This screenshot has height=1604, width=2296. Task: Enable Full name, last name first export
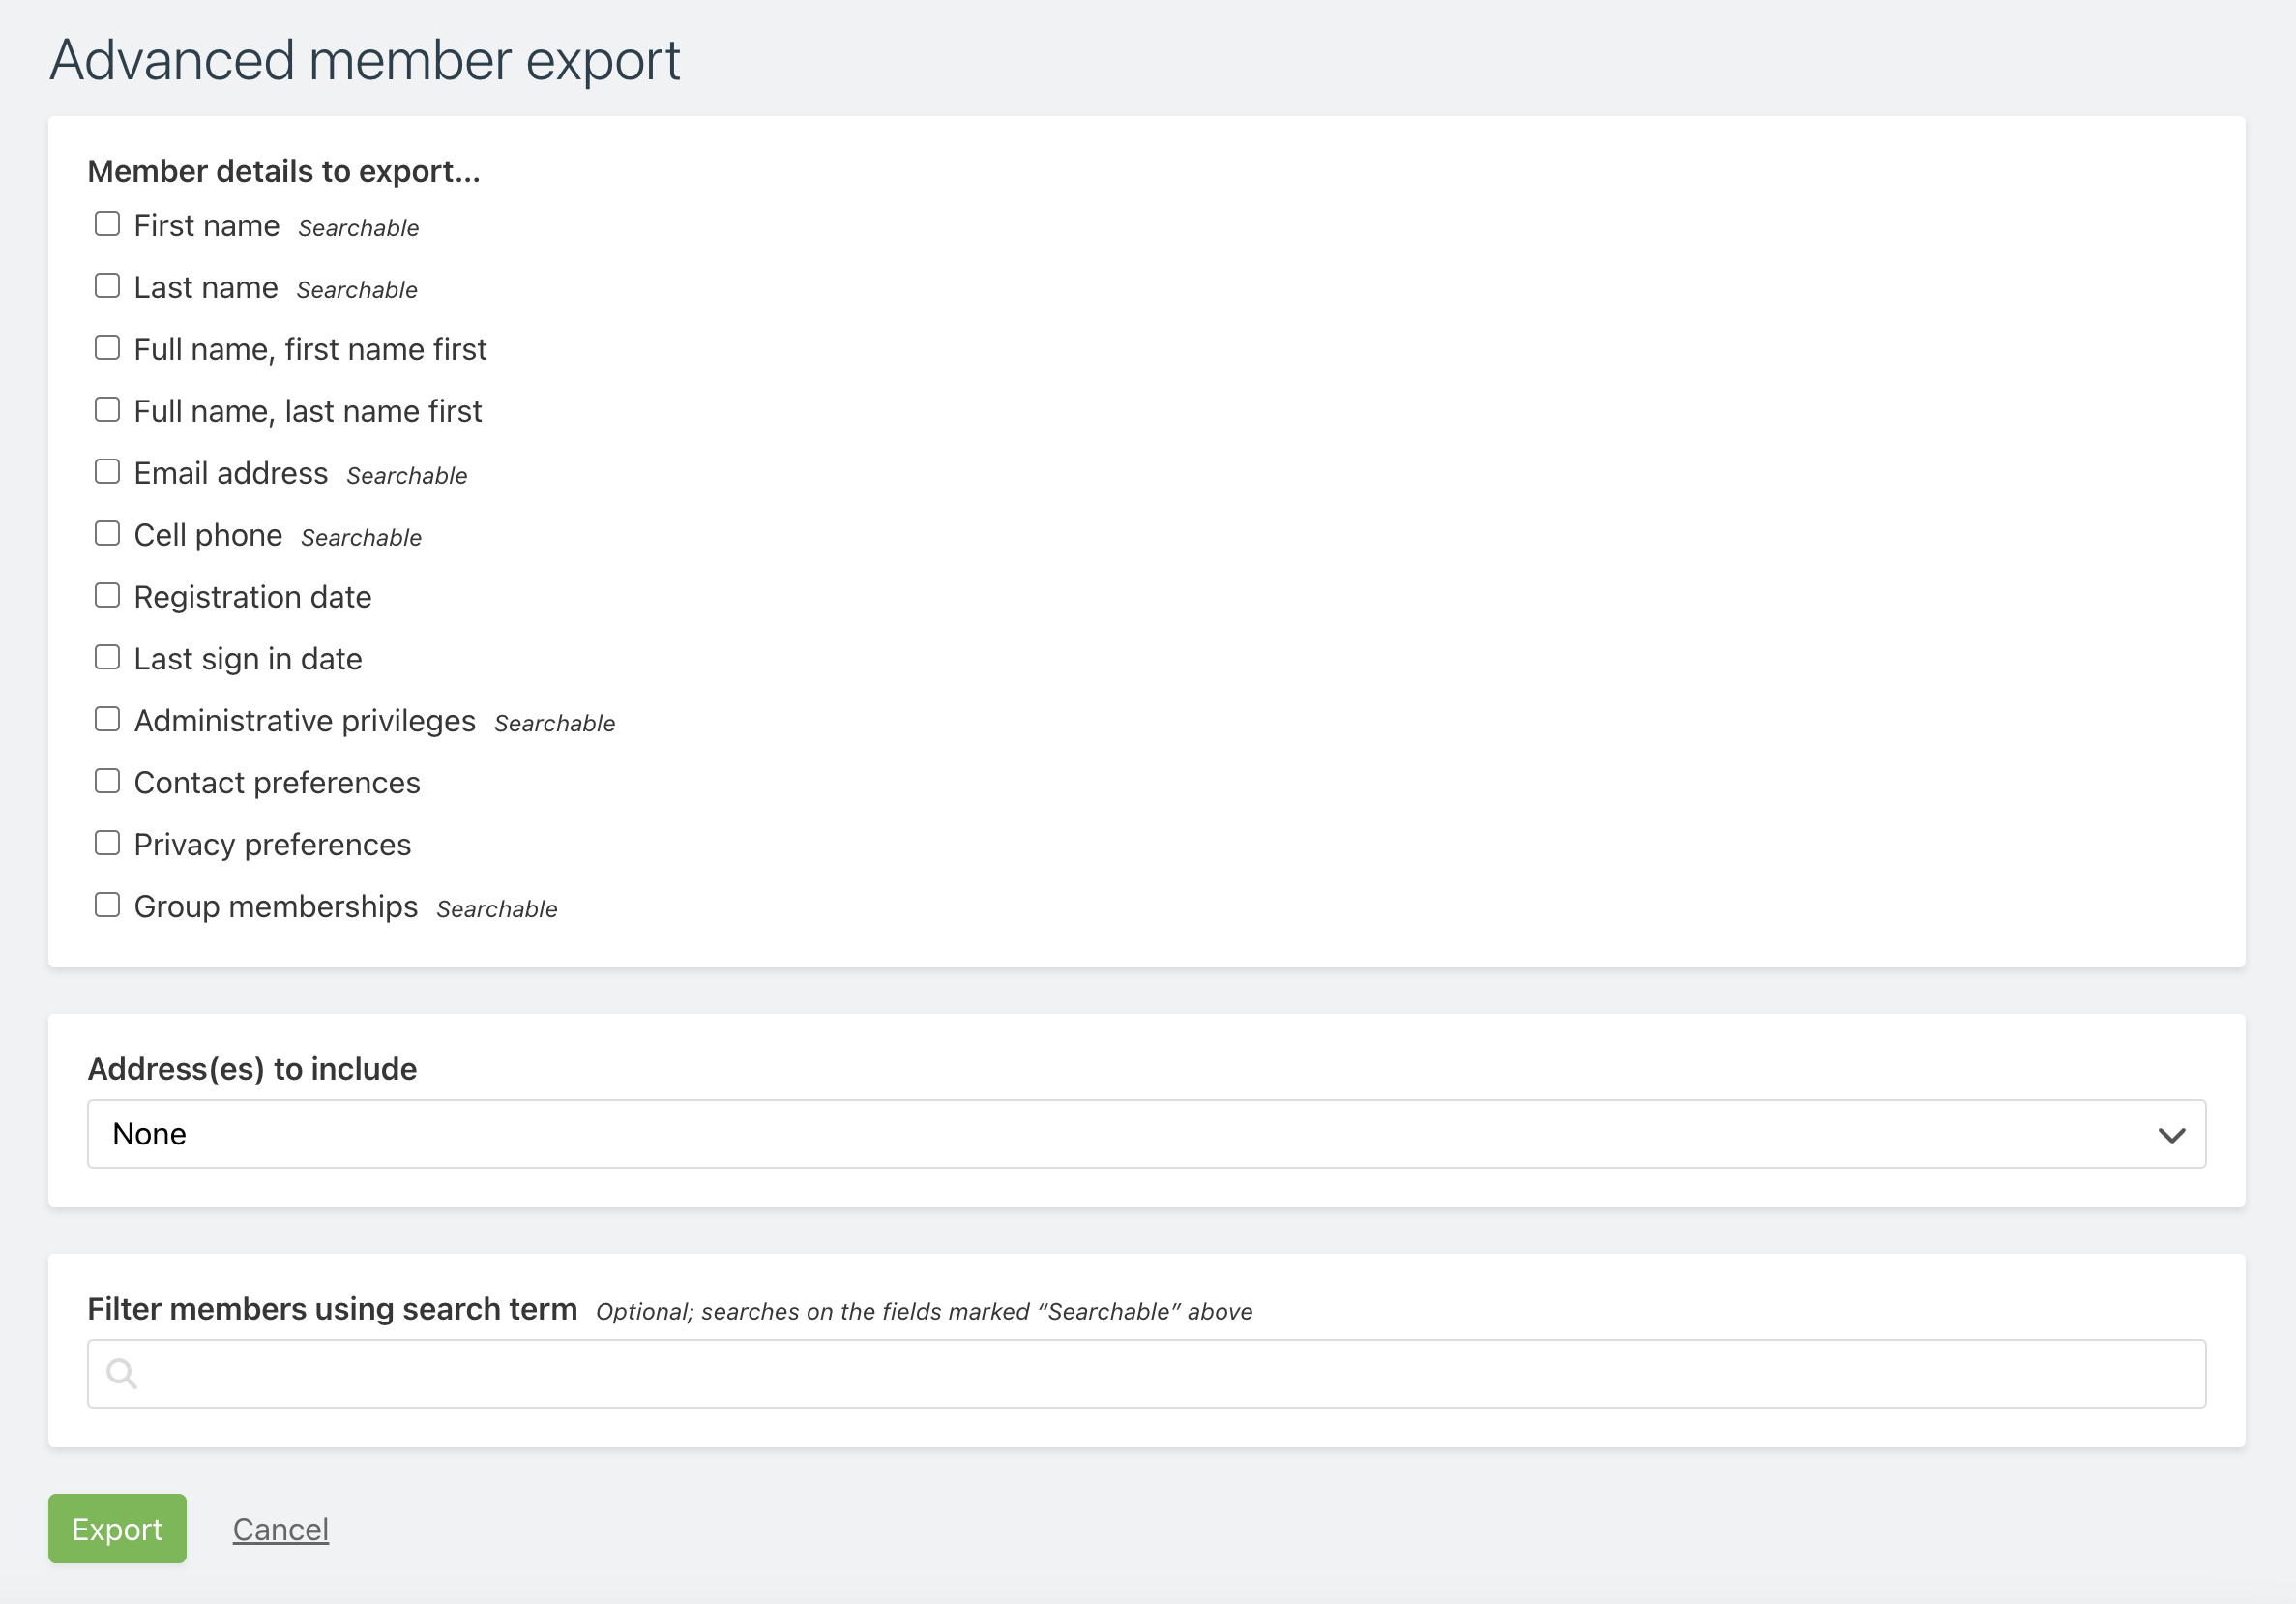pos(107,409)
